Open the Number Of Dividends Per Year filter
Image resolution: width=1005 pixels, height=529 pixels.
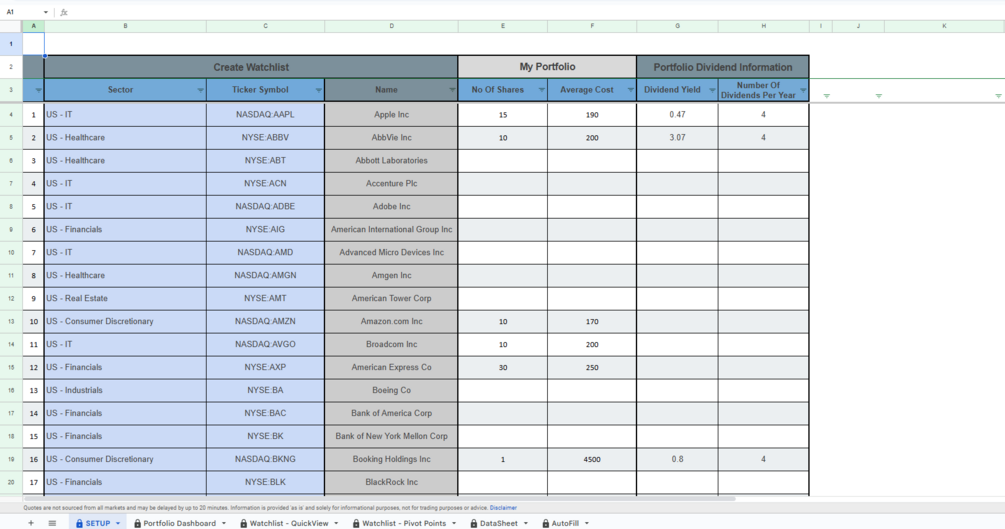point(803,90)
